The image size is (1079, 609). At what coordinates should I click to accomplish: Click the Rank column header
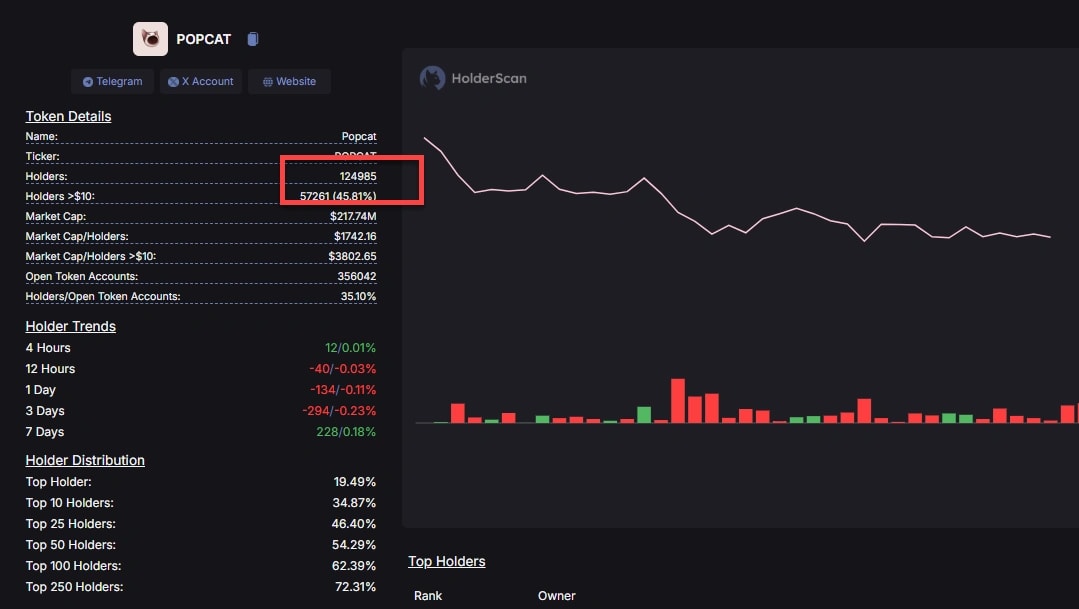click(428, 596)
